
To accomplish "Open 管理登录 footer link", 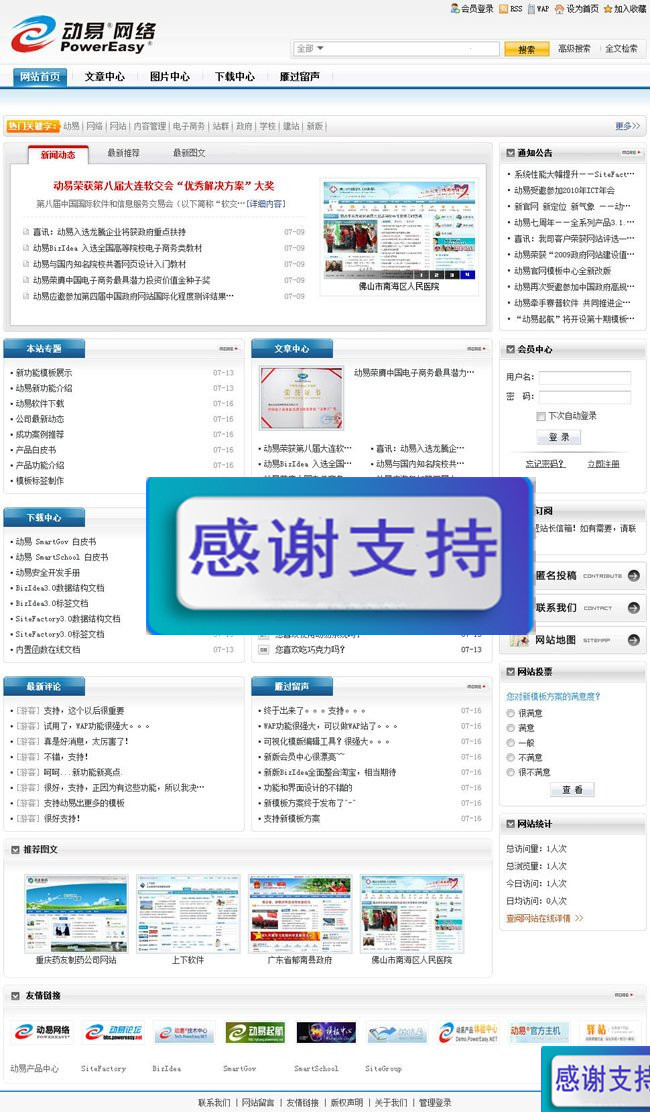I will coord(435,1103).
